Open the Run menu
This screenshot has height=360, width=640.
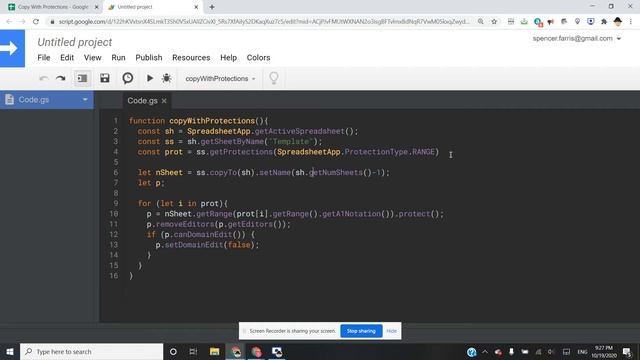(118, 58)
